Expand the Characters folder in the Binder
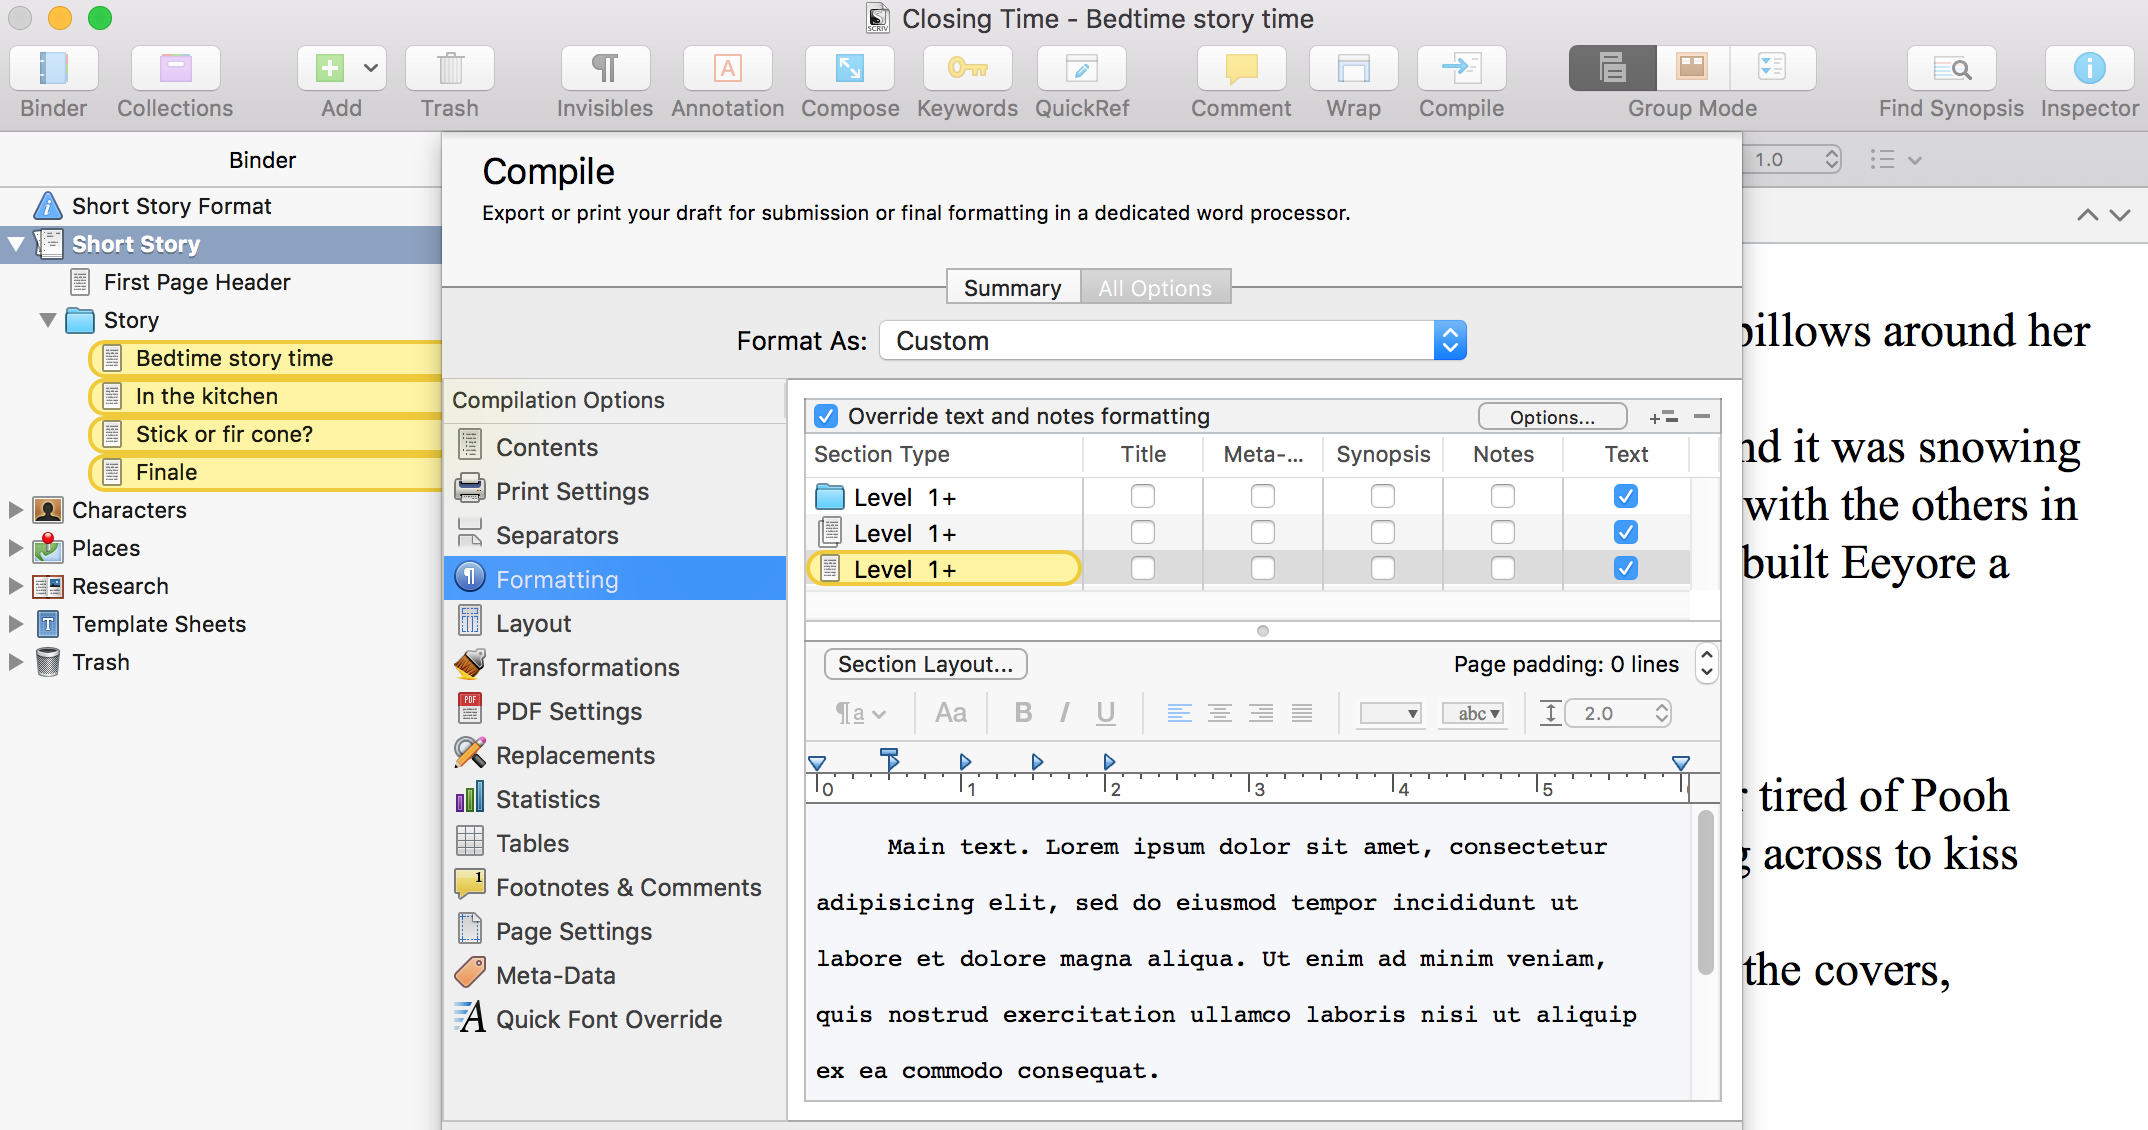The image size is (2148, 1130). coord(15,510)
